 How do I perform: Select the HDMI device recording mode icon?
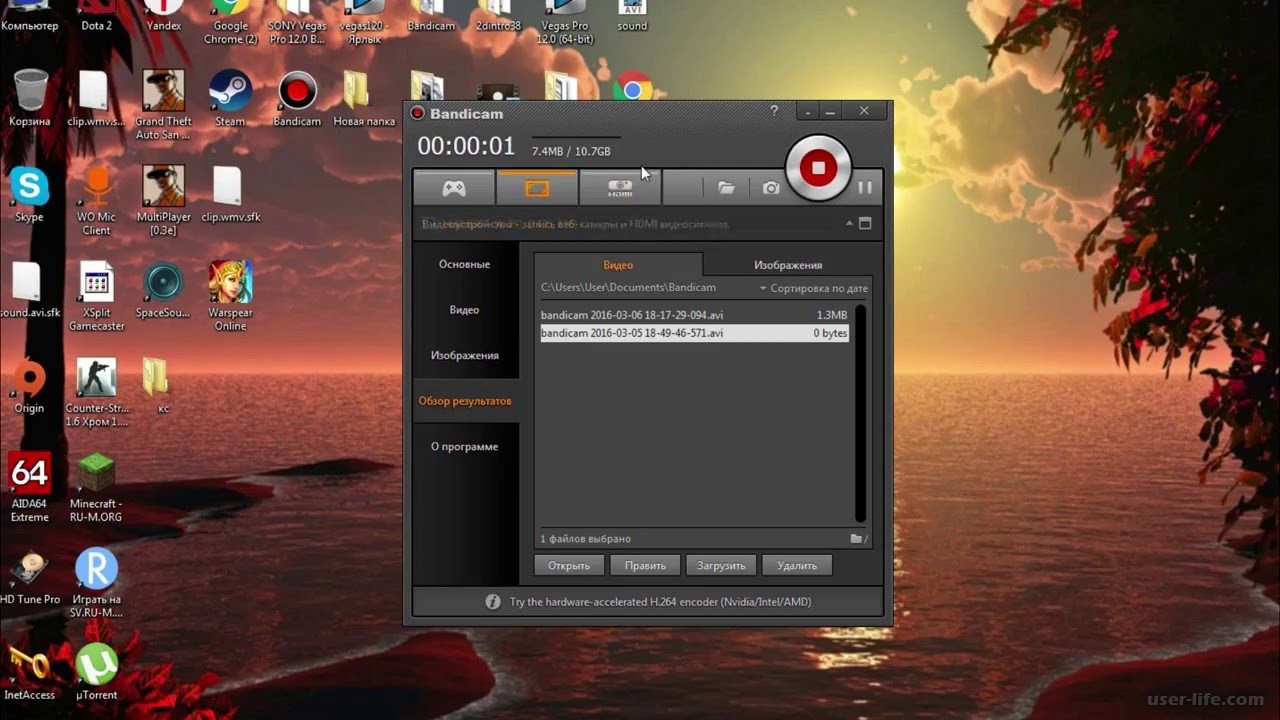pyautogui.click(x=620, y=188)
